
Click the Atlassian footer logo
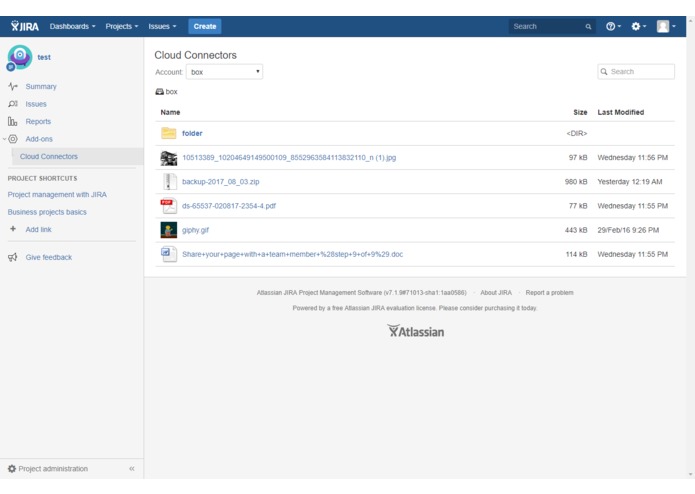click(415, 331)
